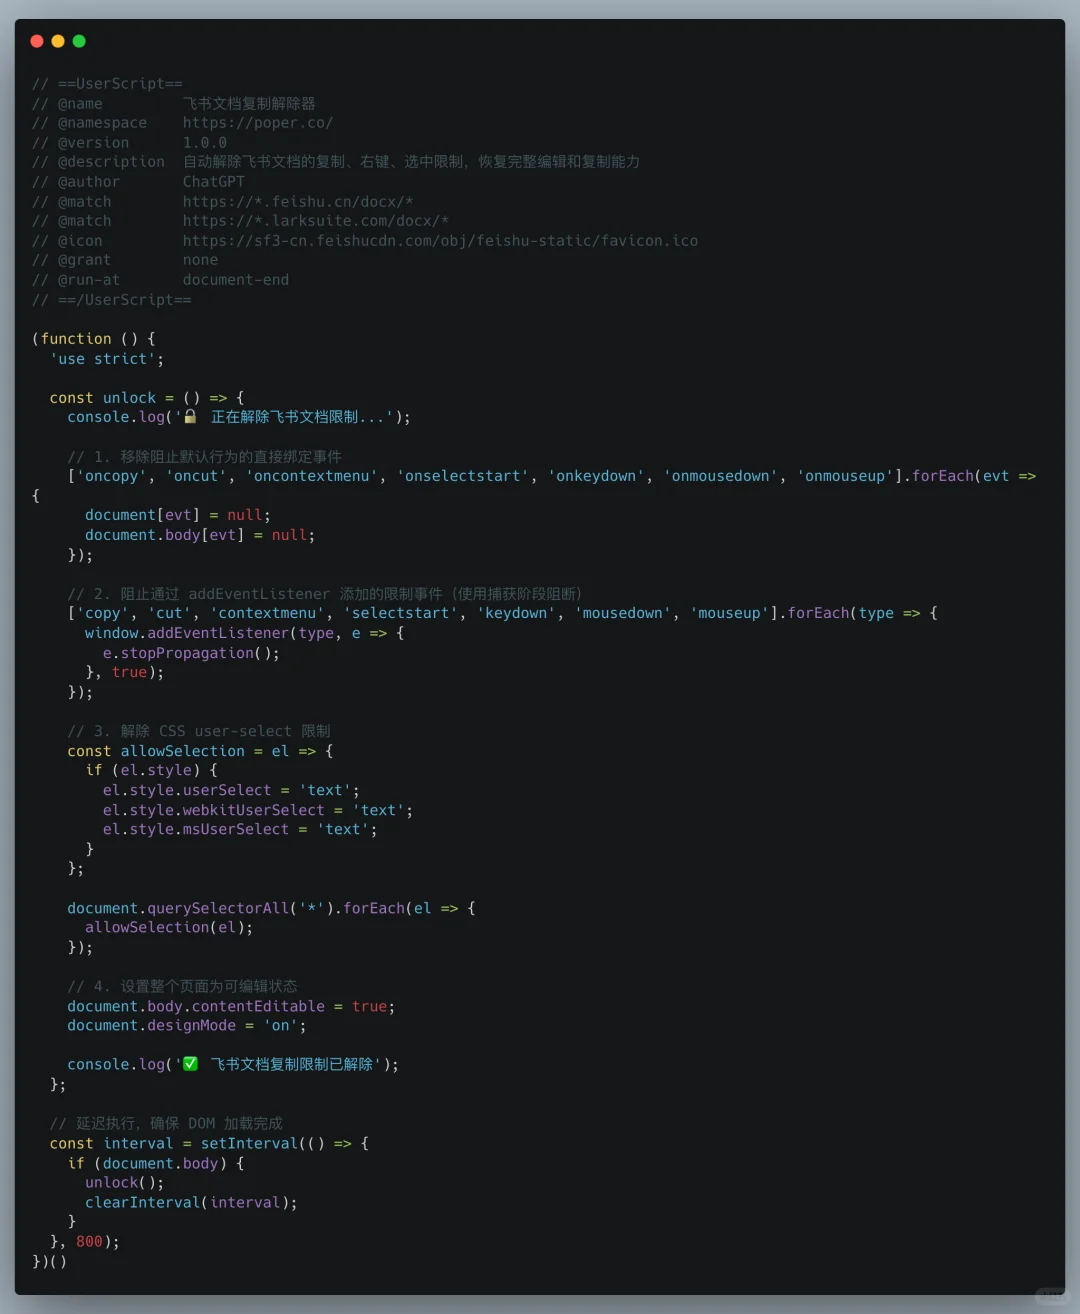Click the yellow minimize dot

tap(58, 41)
